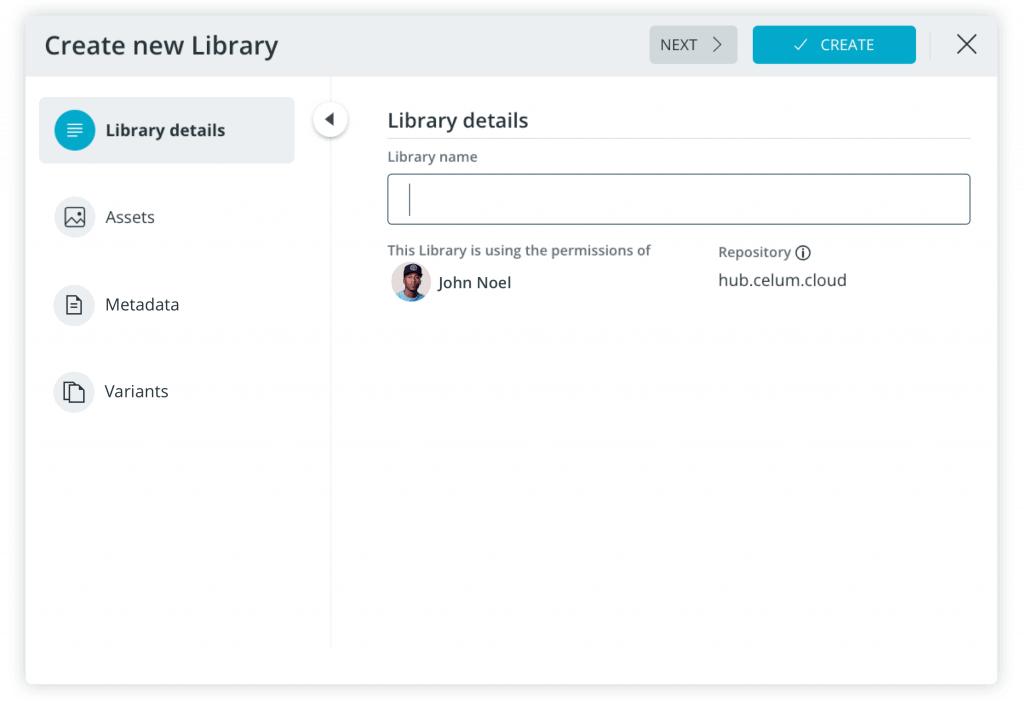Open the Metadata step
The height and width of the screenshot is (701, 1024).
click(116, 304)
